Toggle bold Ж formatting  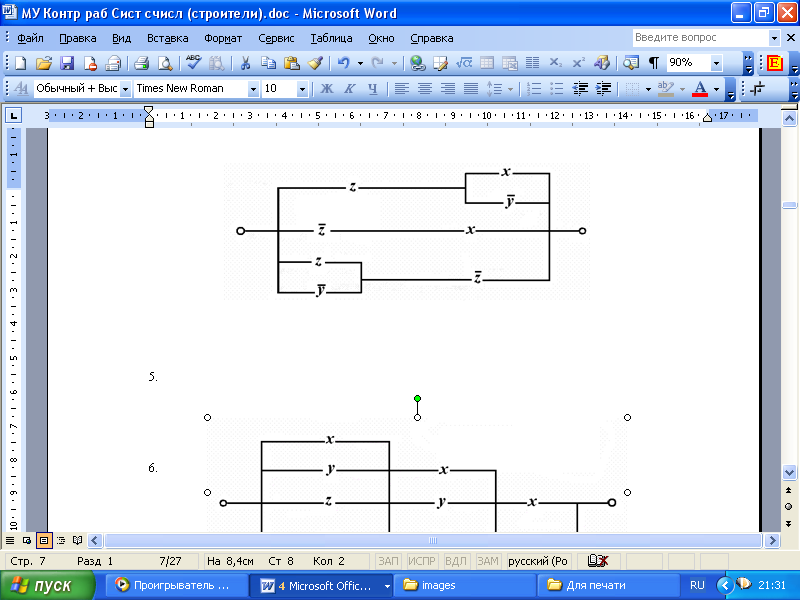(327, 88)
